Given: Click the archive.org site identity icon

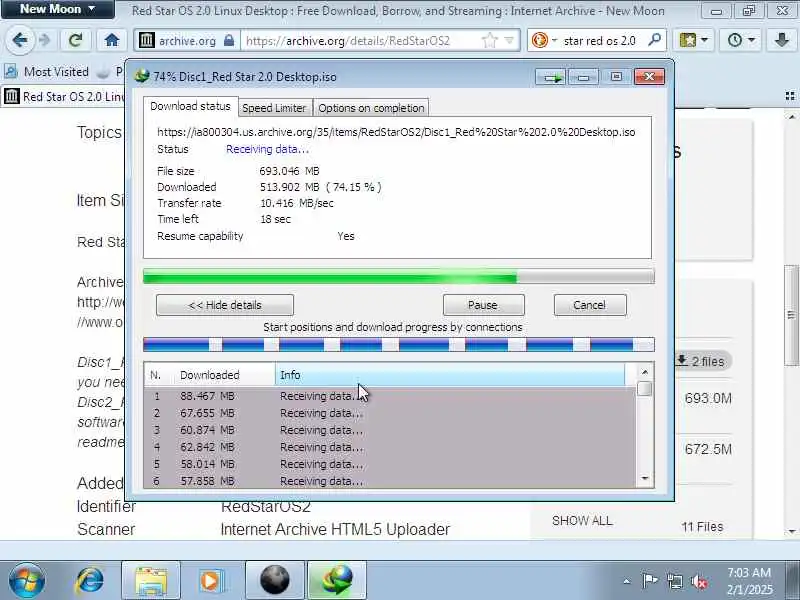Looking at the screenshot, I should click(147, 40).
